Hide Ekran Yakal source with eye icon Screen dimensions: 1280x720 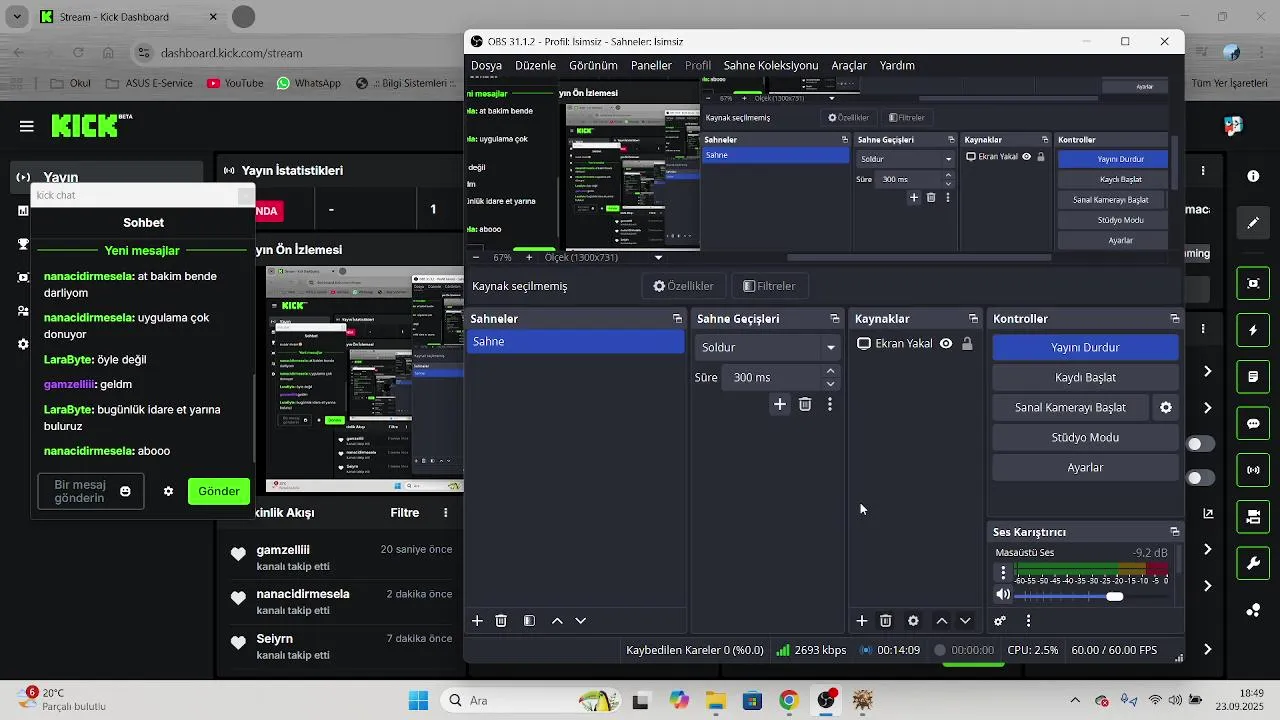(945, 343)
